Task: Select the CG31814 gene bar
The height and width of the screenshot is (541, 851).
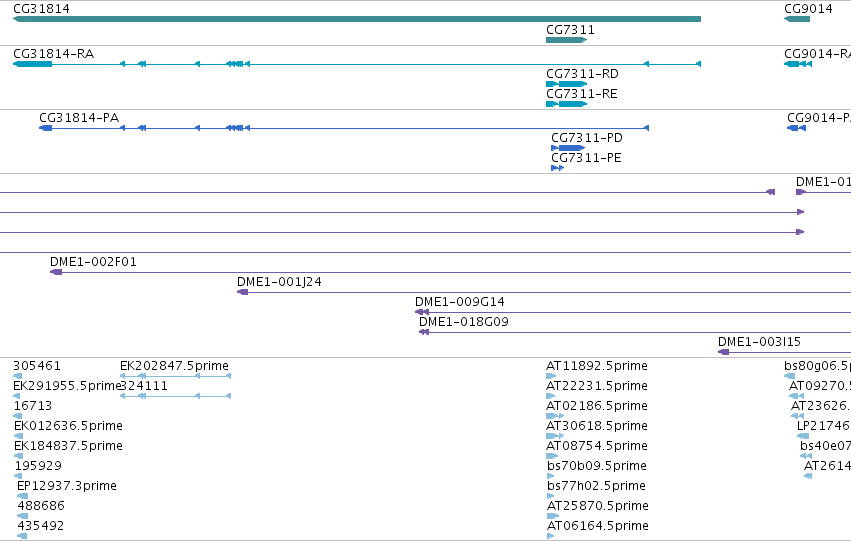Action: point(357,19)
